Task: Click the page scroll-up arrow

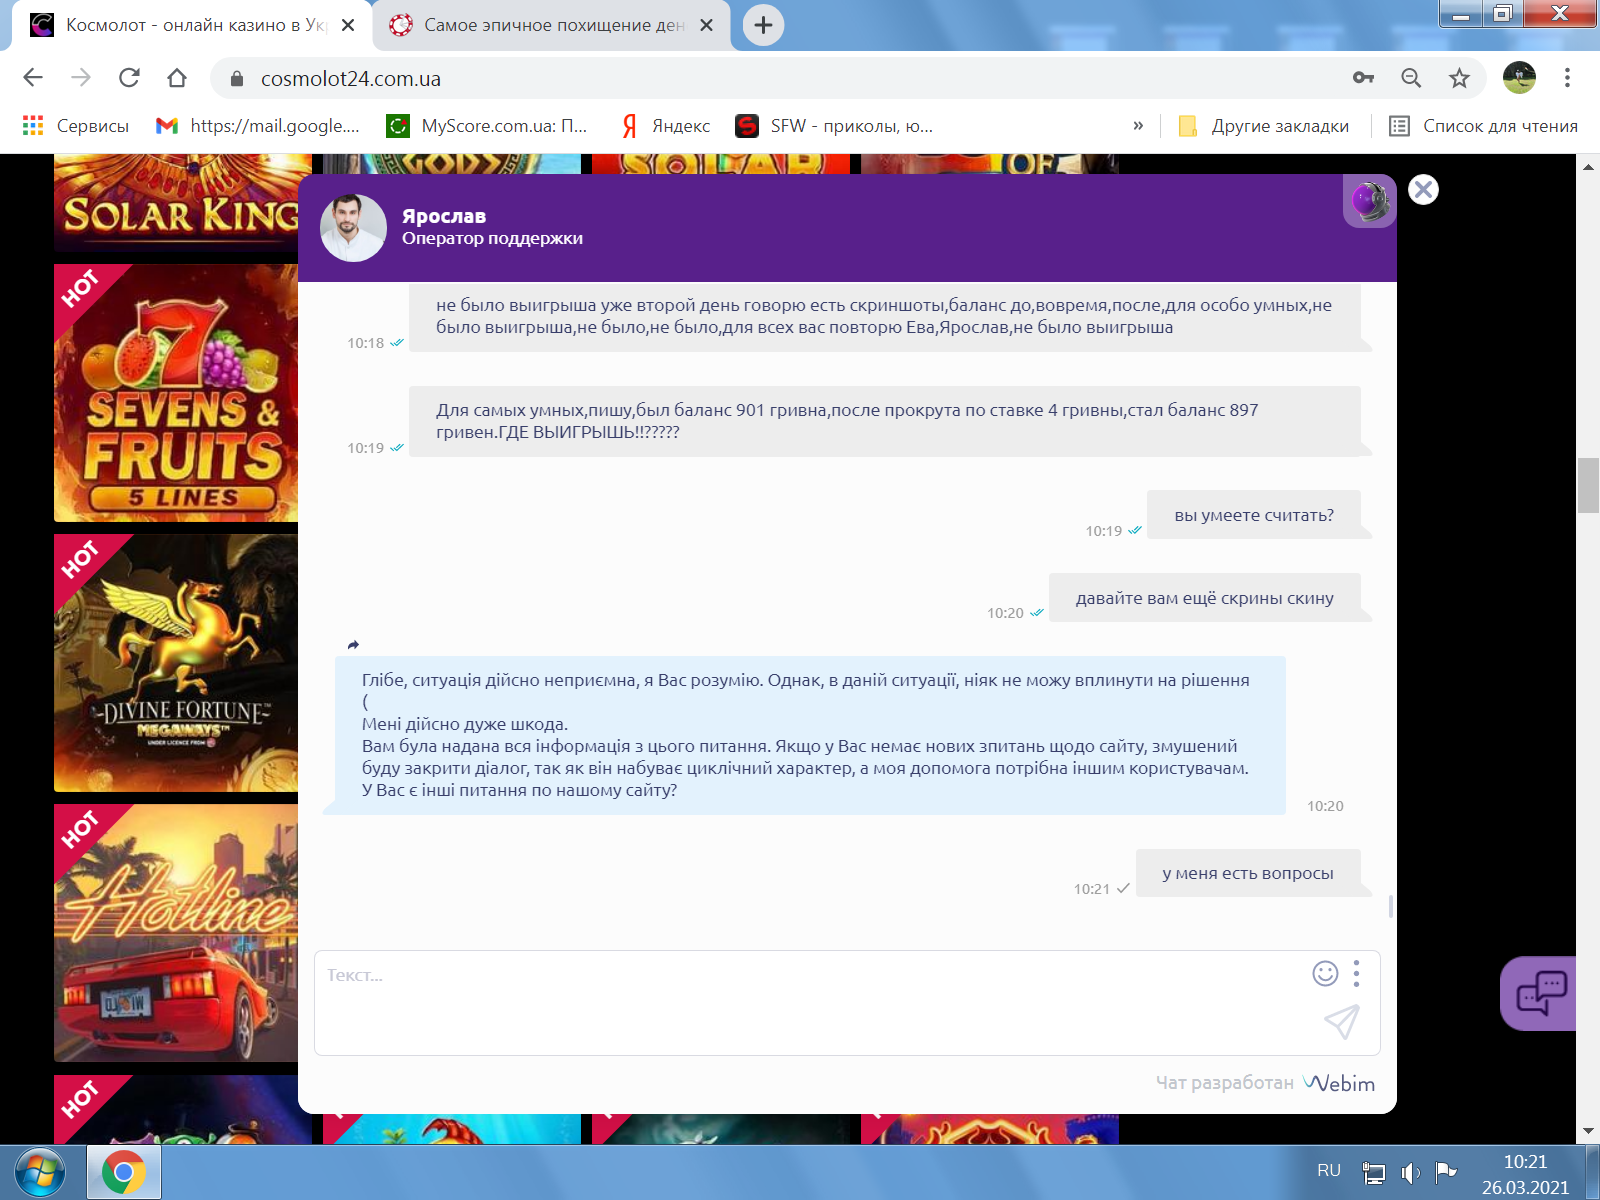Action: [x=1588, y=166]
